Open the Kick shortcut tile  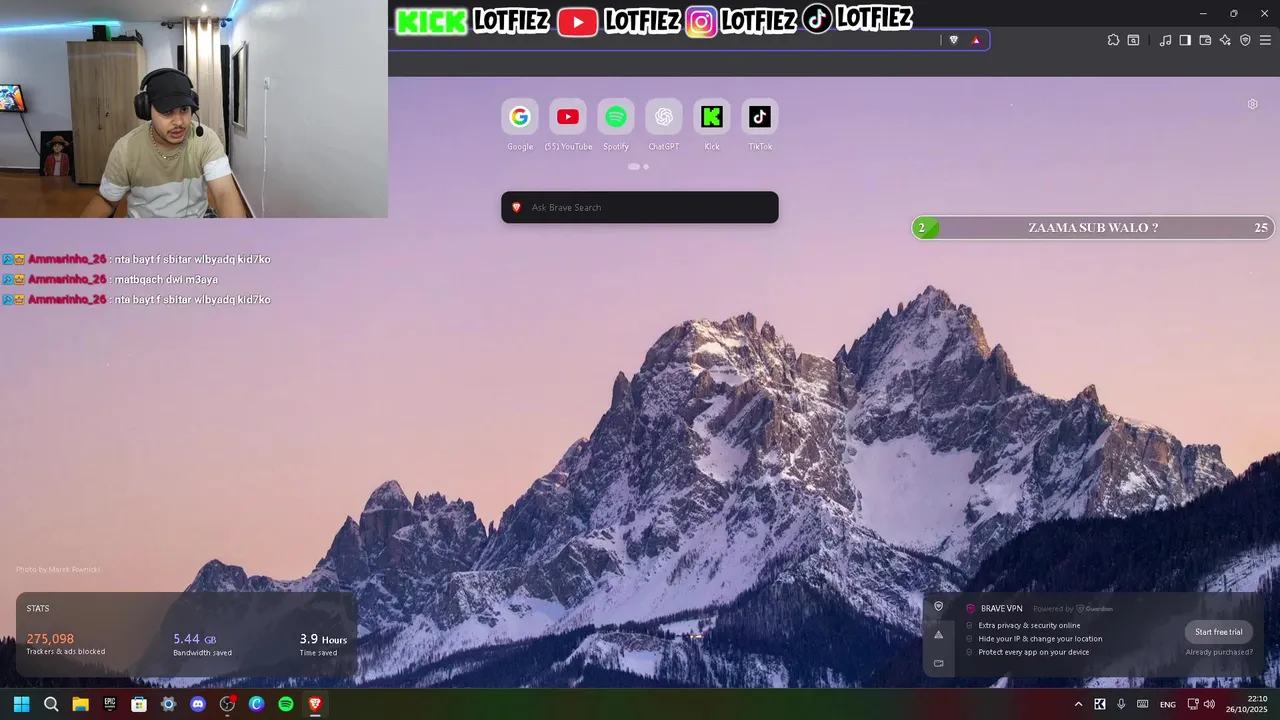[x=712, y=117]
